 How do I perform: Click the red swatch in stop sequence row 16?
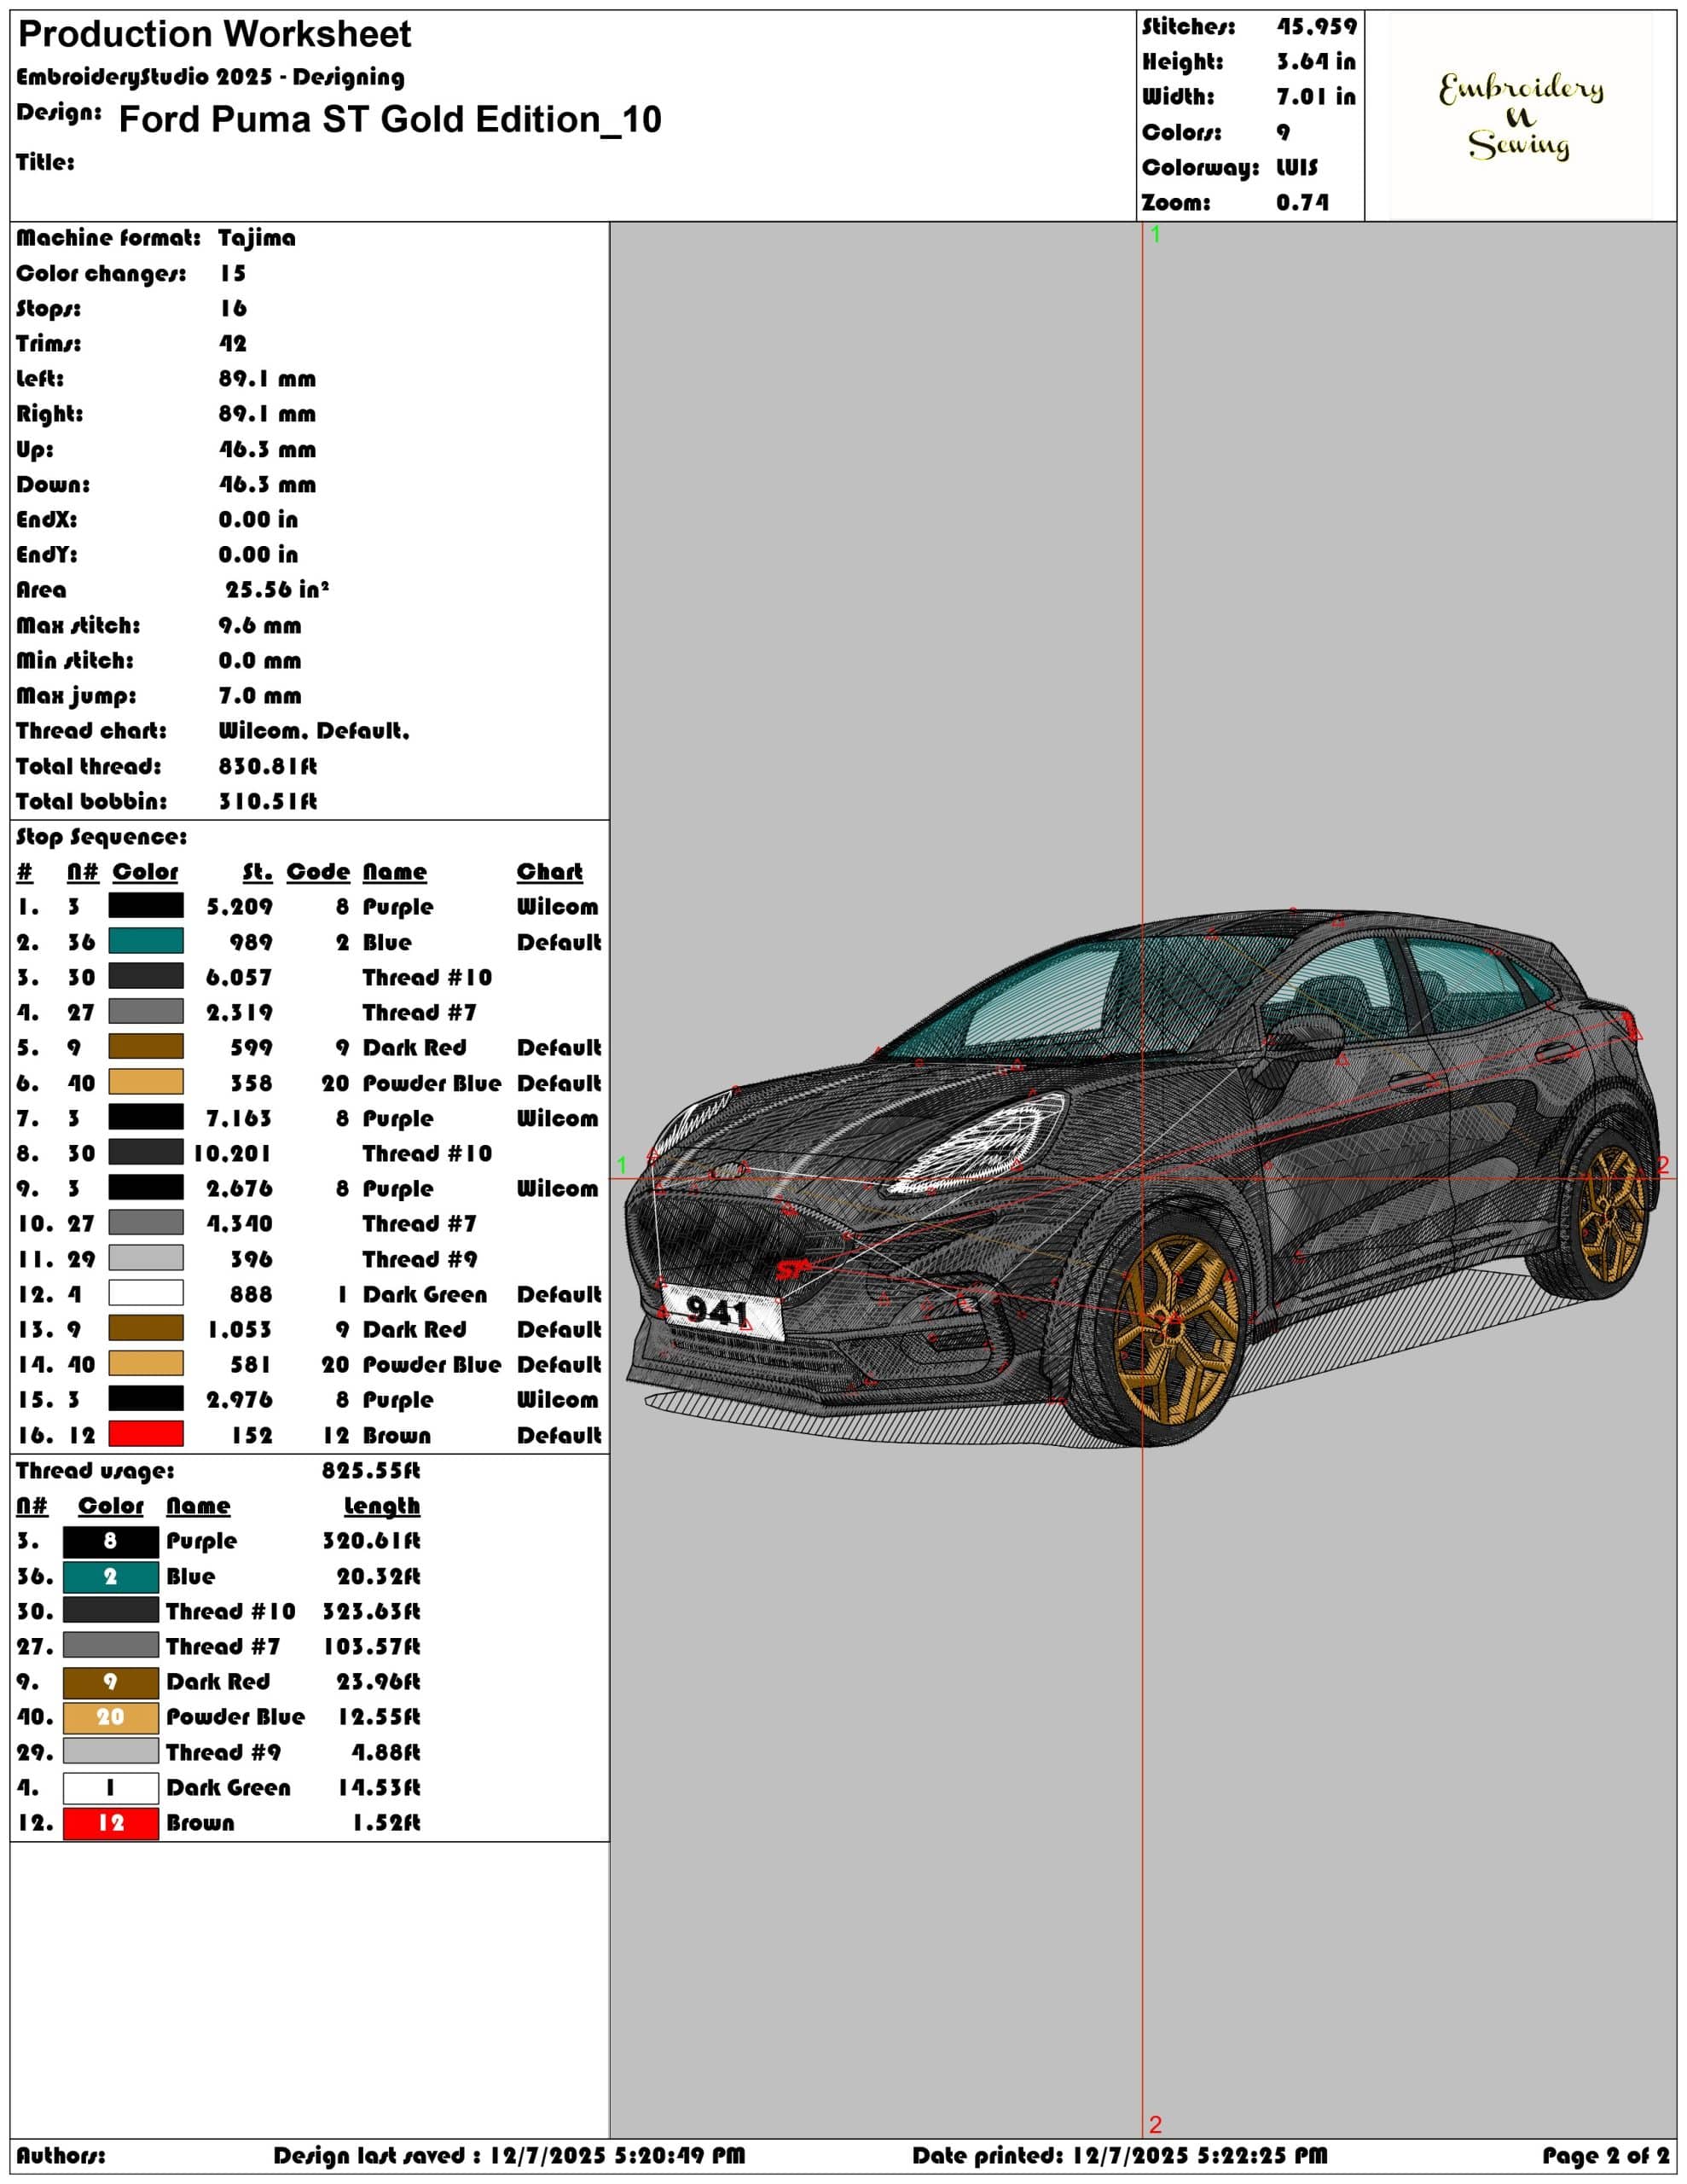[x=146, y=1434]
